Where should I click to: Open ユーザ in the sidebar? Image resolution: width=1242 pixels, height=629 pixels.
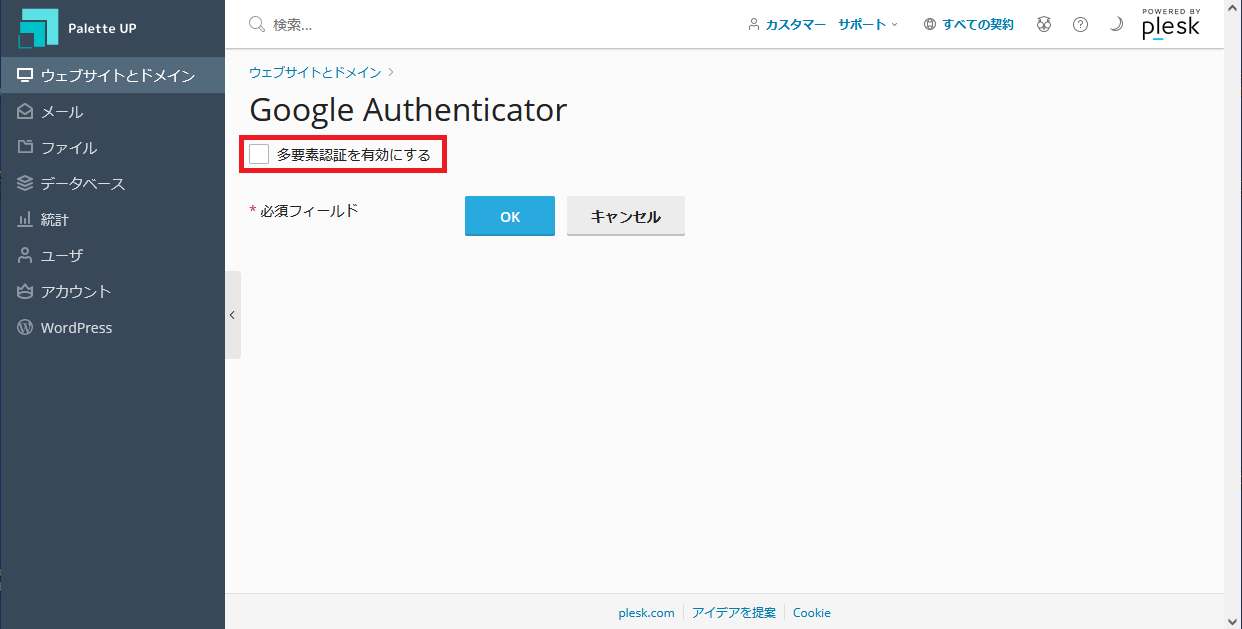point(112,256)
